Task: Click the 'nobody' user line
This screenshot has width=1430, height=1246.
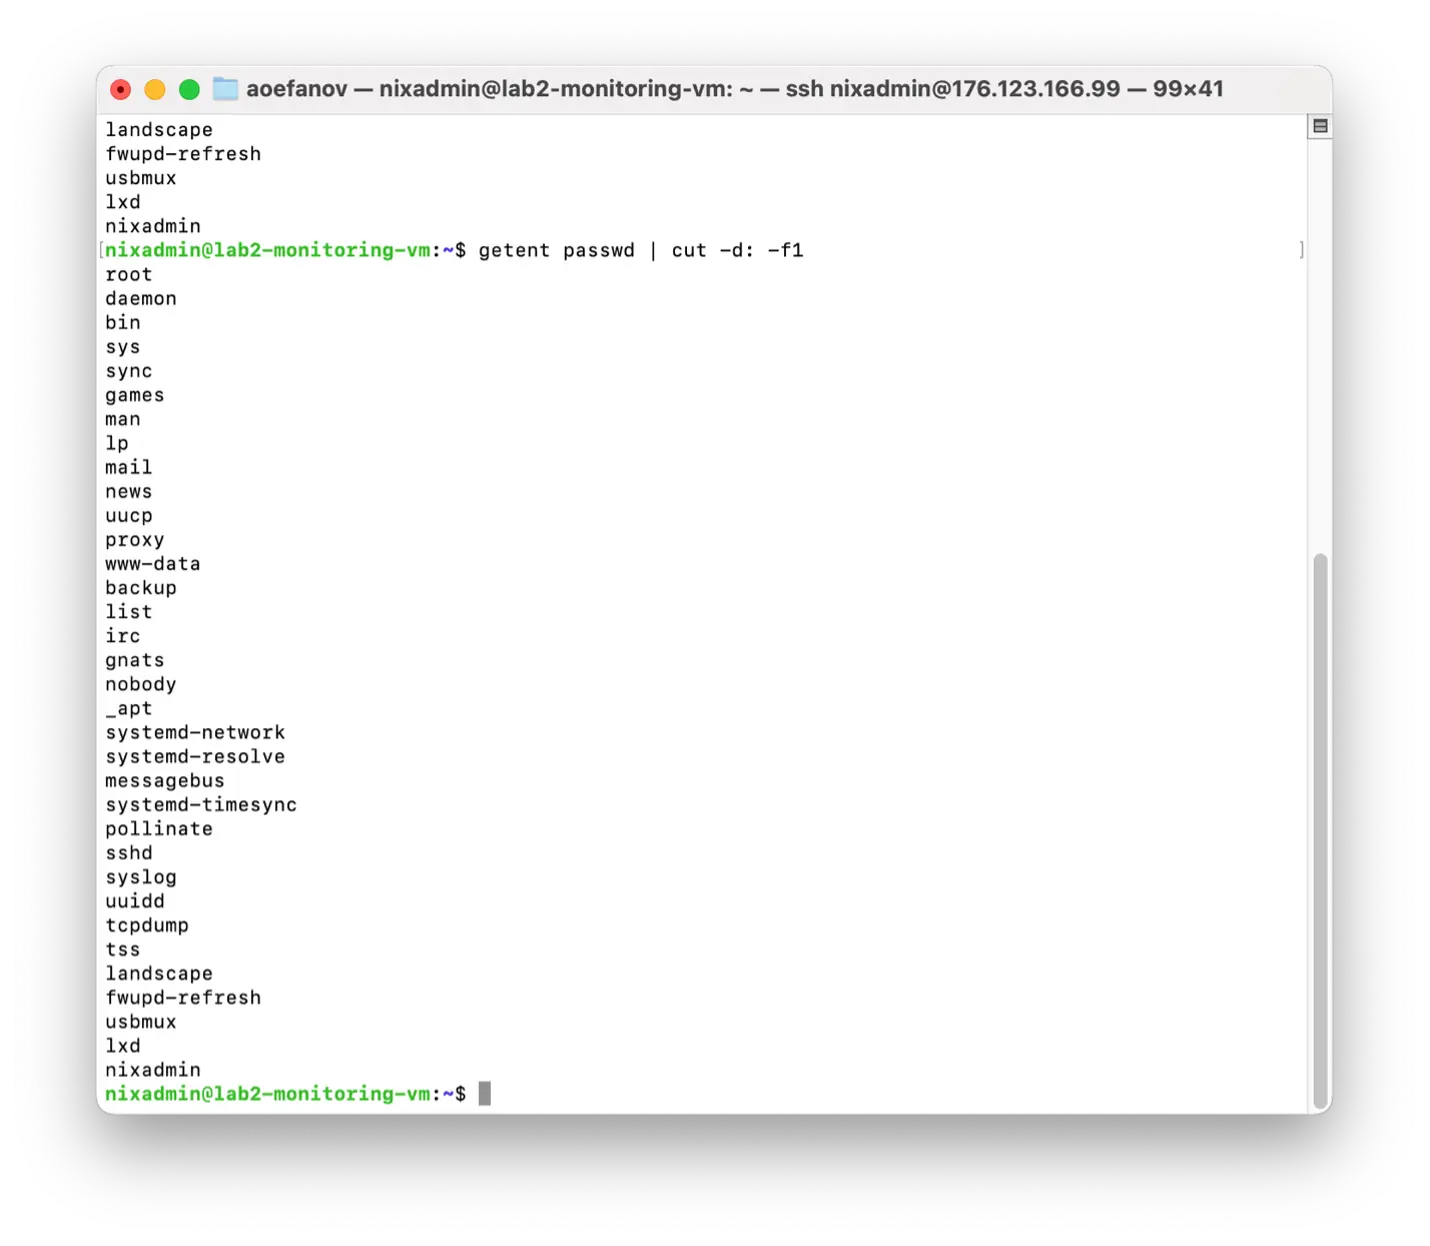Action: pos(141,685)
